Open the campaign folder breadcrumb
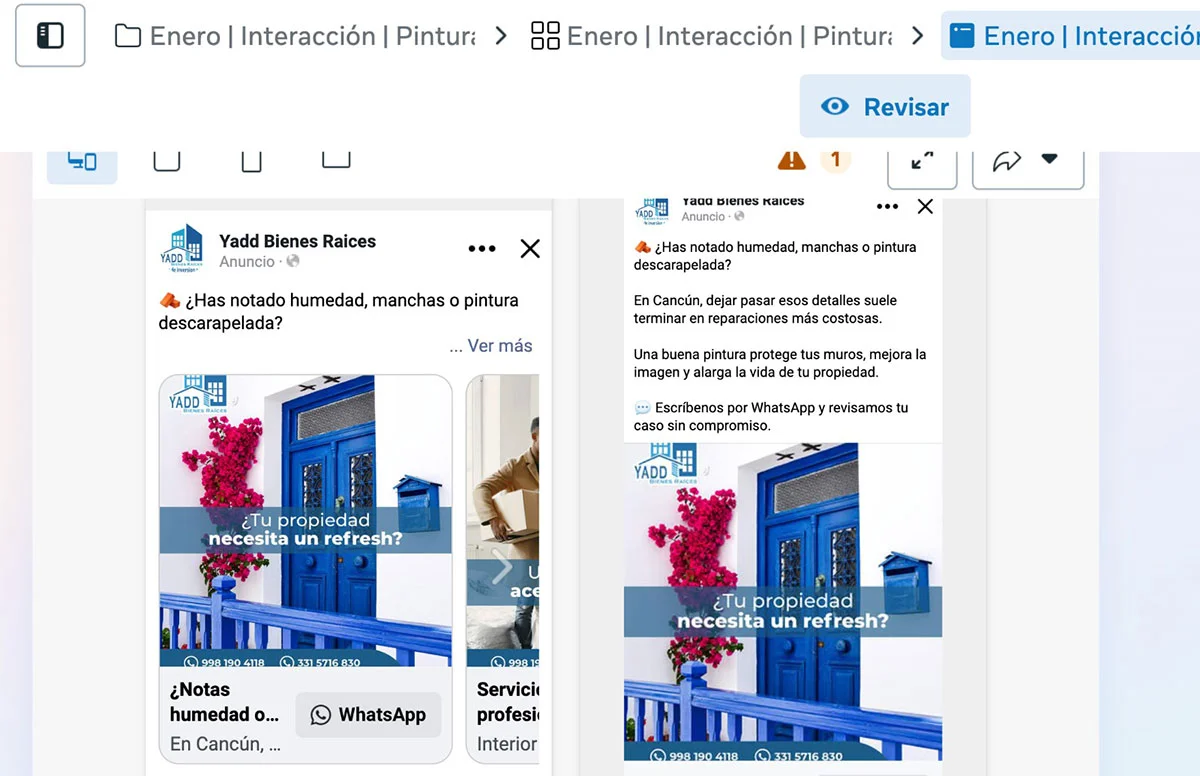Screen dimensions: 1200x776 pos(295,37)
